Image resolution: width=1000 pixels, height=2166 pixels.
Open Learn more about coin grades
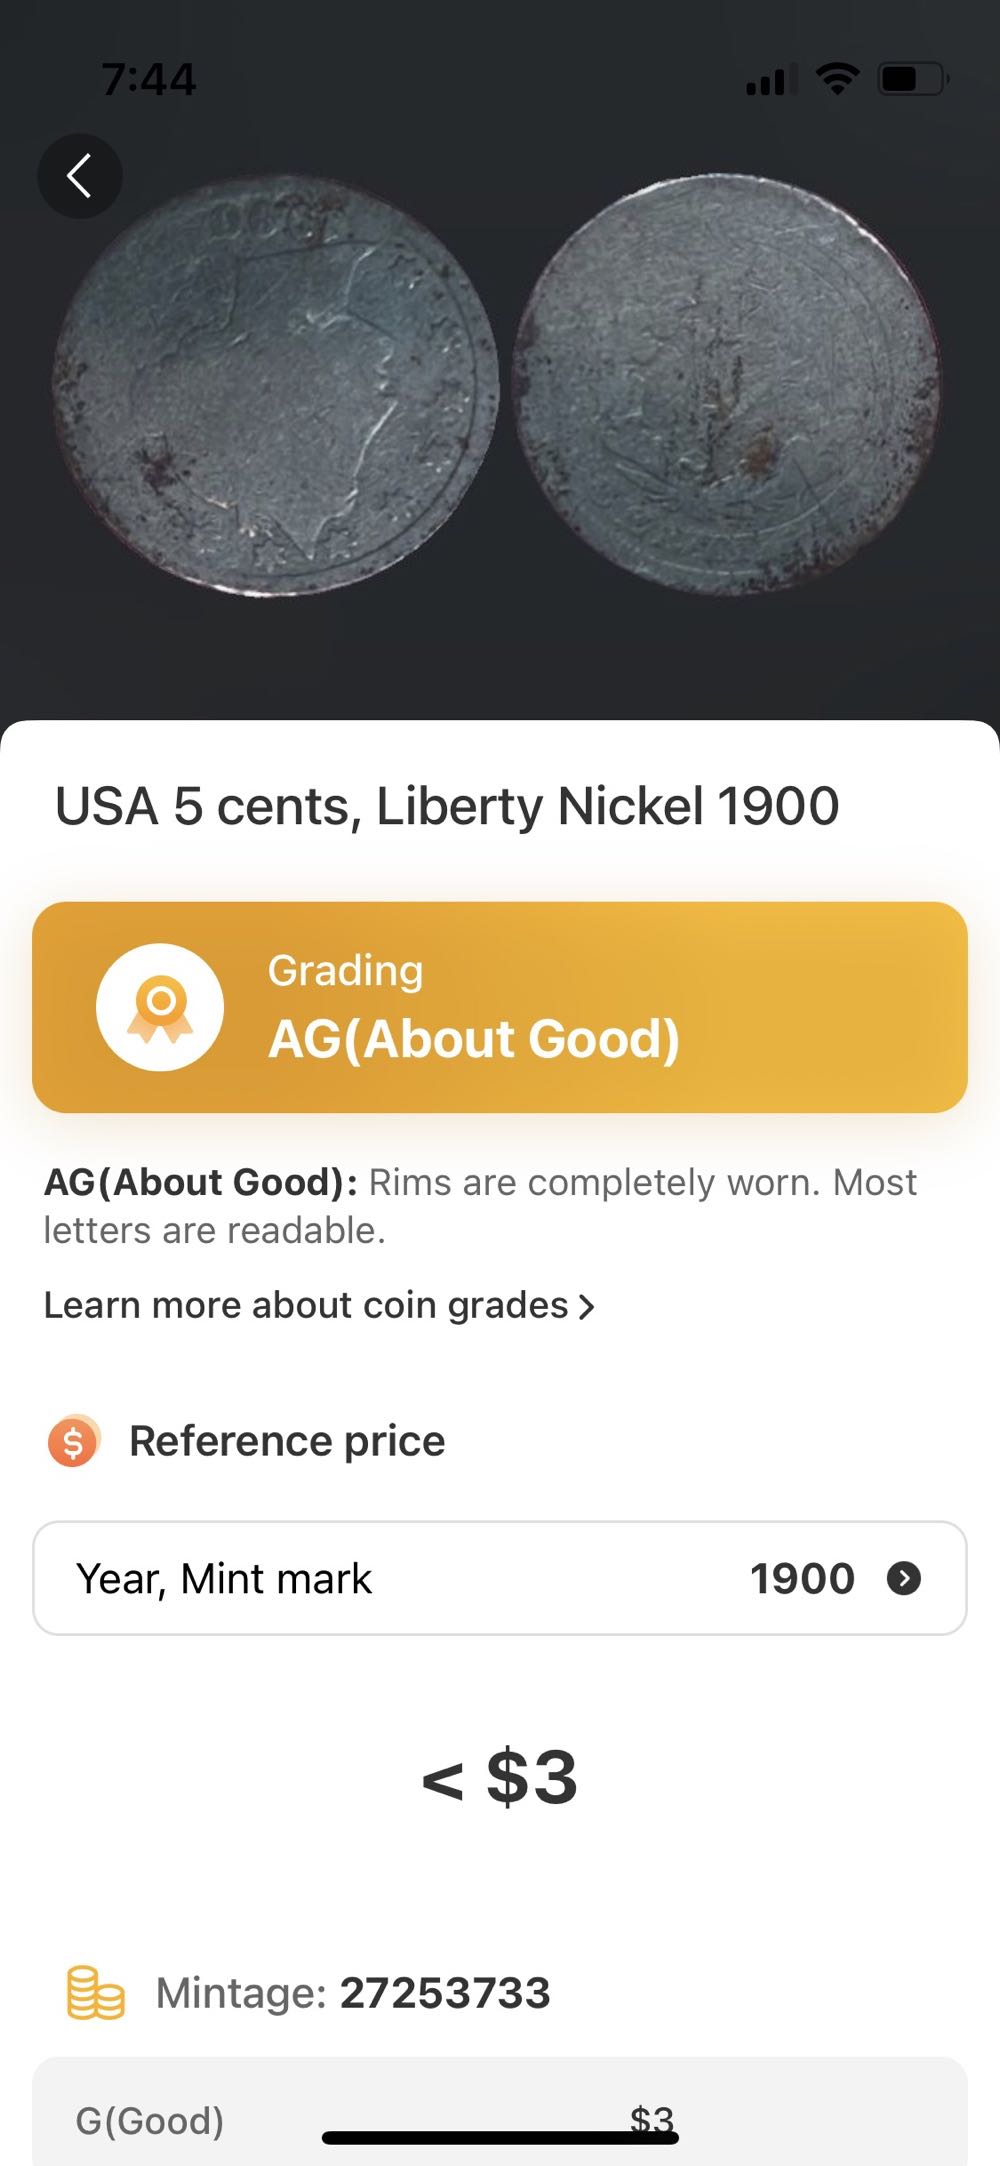pyautogui.click(x=306, y=1305)
